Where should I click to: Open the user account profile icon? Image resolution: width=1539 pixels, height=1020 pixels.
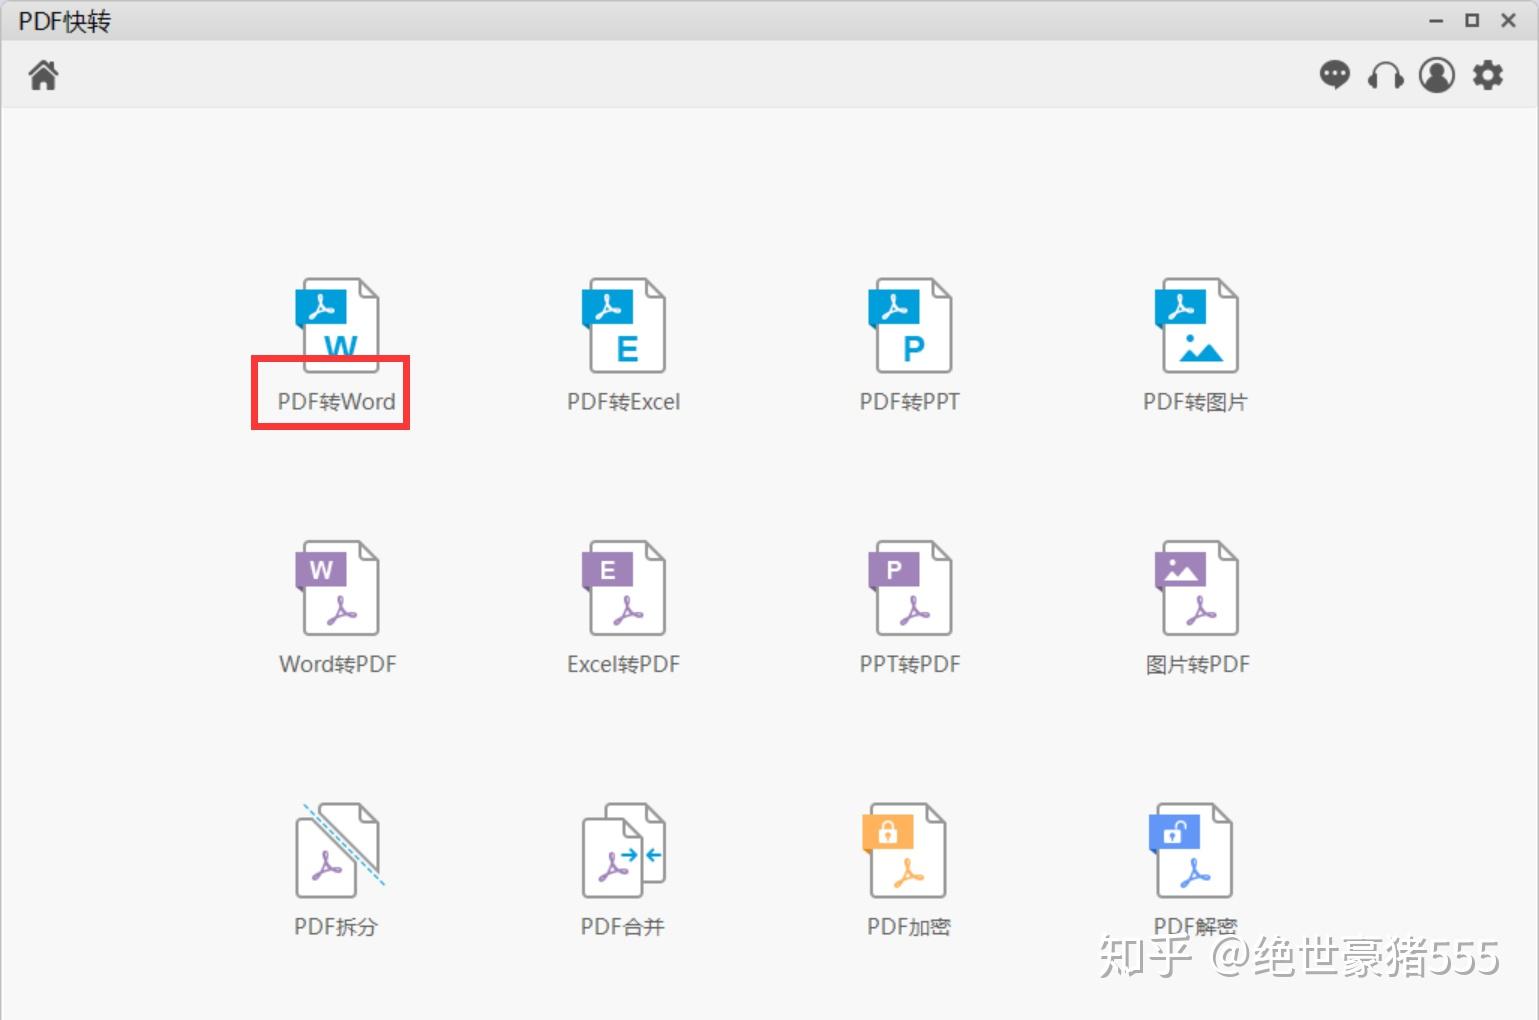[x=1437, y=75]
